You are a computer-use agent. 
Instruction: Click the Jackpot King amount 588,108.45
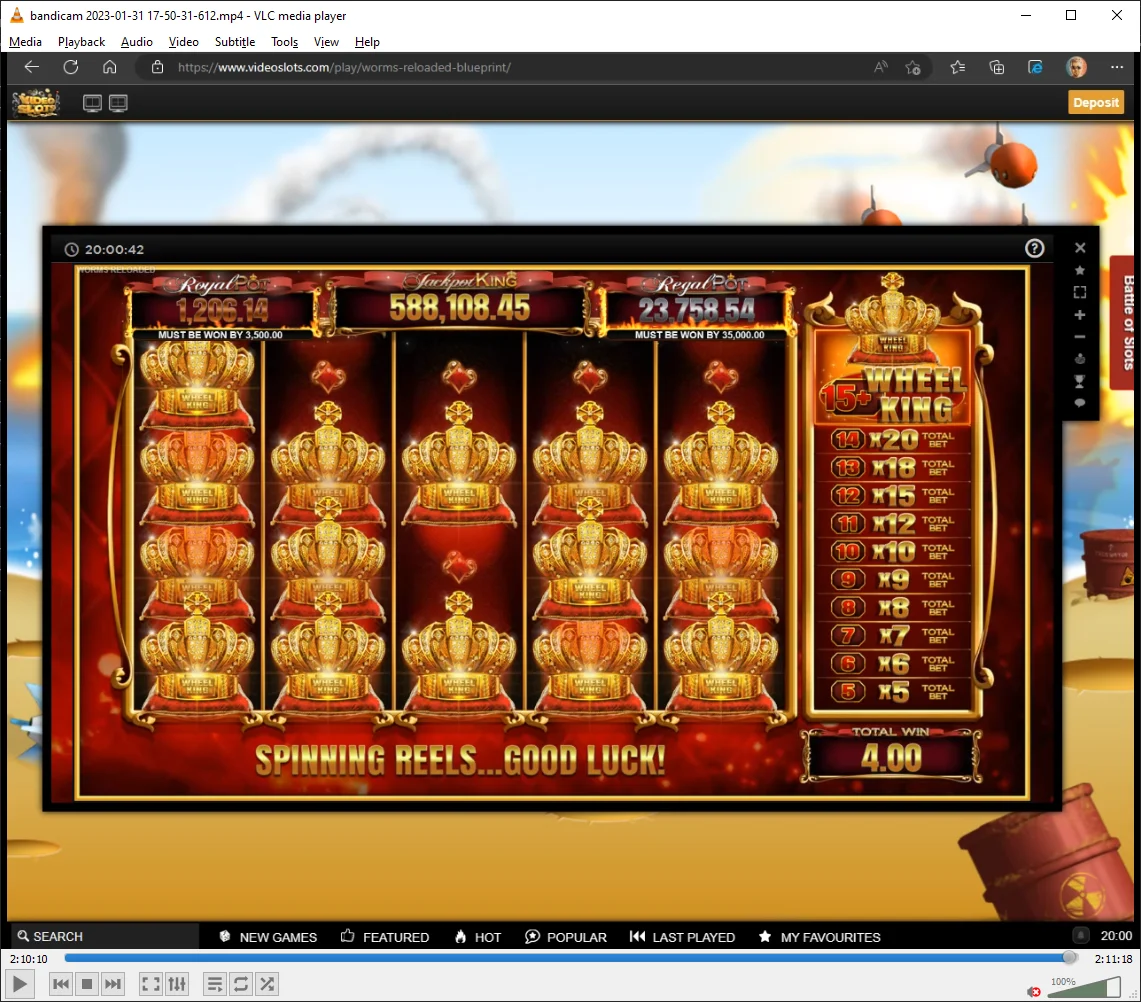point(459,308)
